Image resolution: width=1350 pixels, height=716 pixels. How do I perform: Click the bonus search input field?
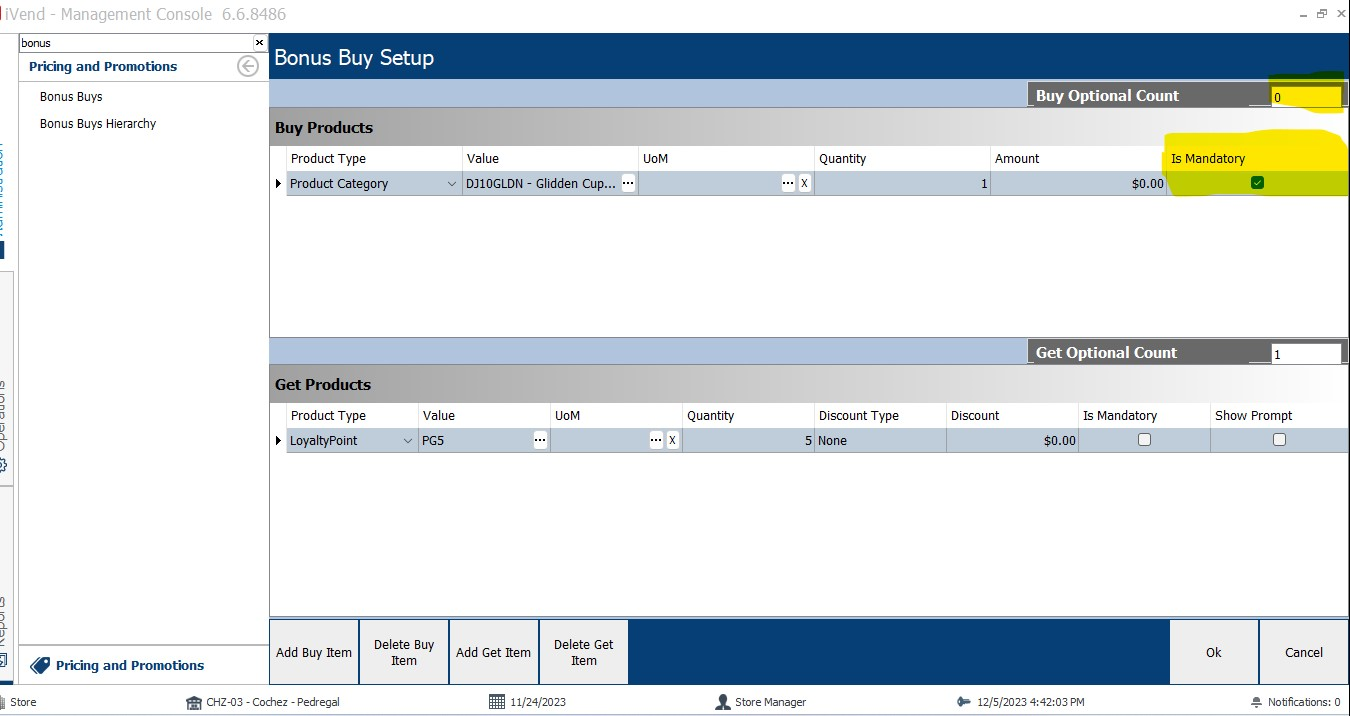tap(136, 43)
